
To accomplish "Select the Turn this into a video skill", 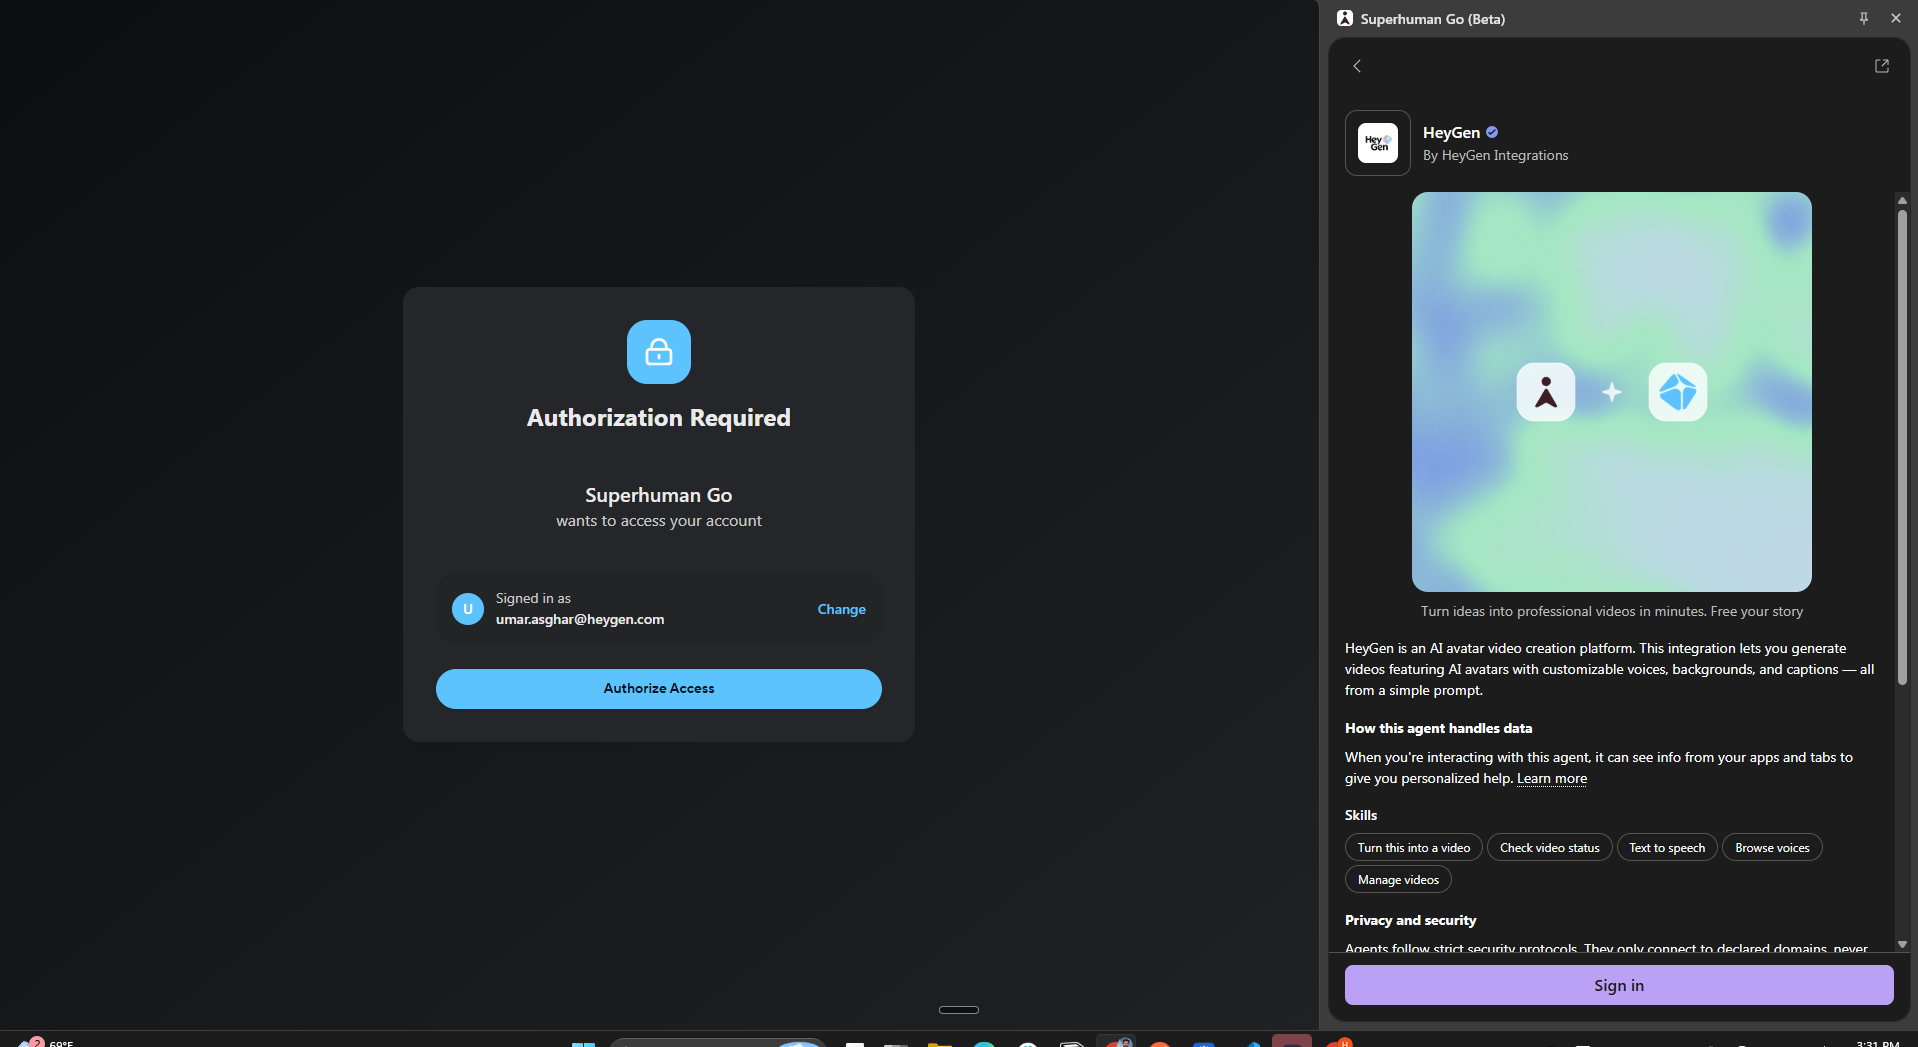I will 1413,847.
